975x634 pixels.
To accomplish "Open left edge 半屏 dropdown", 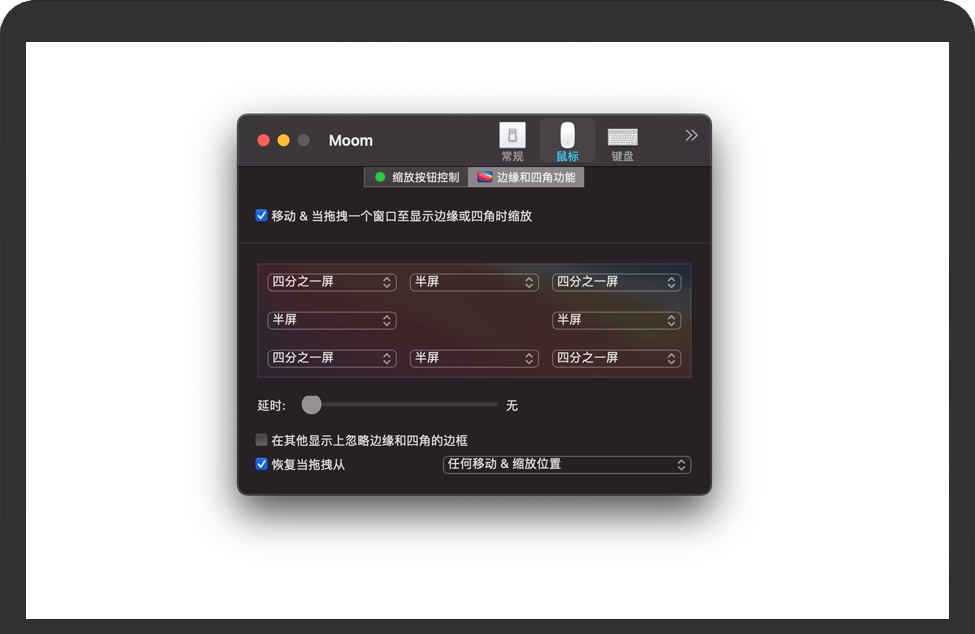I will tap(332, 320).
